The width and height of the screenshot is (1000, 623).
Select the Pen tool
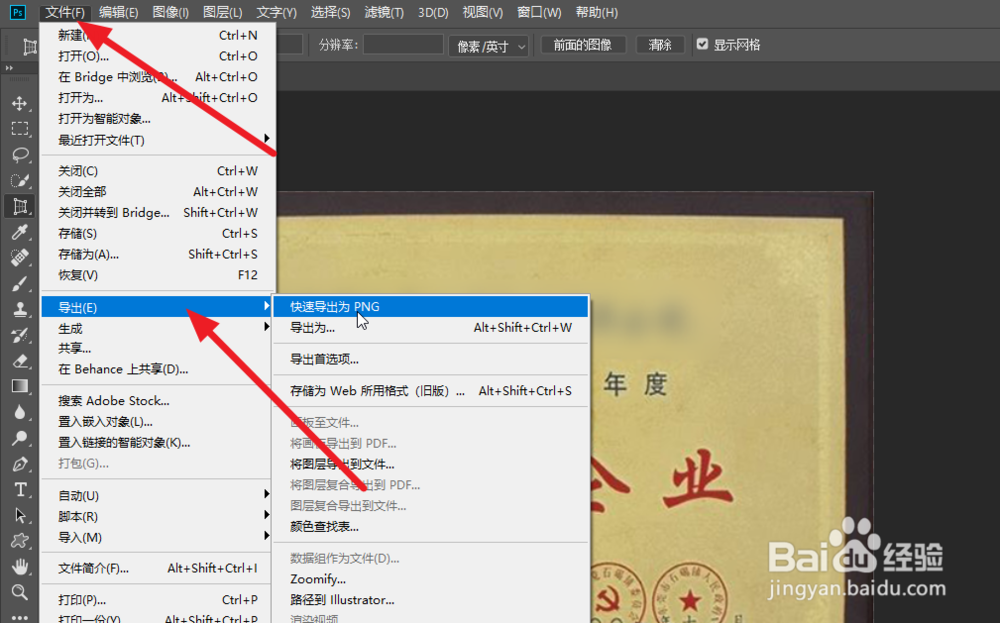click(x=20, y=464)
